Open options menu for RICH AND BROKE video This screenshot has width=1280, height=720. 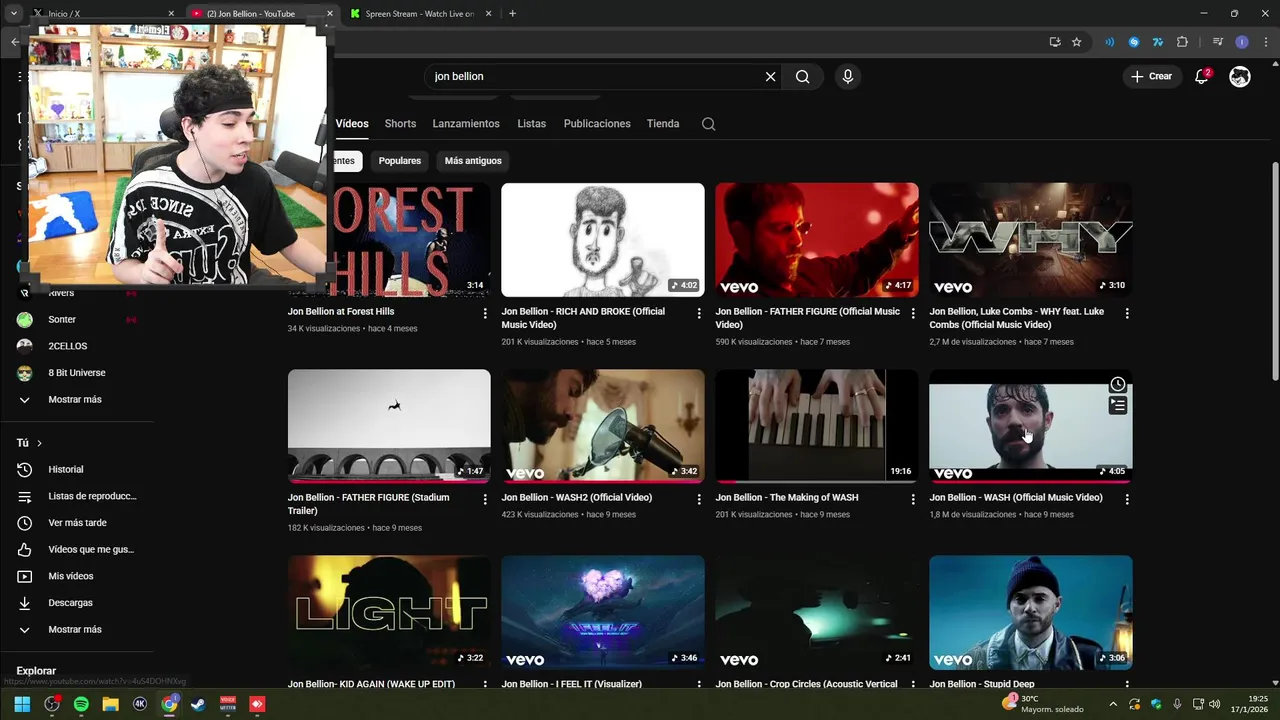click(x=699, y=313)
